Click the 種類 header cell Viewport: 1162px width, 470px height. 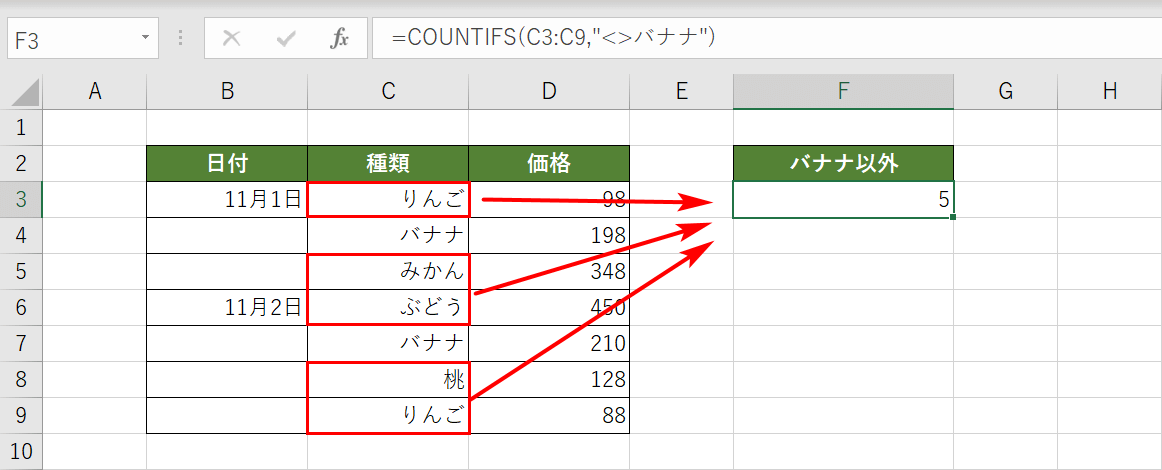point(388,163)
